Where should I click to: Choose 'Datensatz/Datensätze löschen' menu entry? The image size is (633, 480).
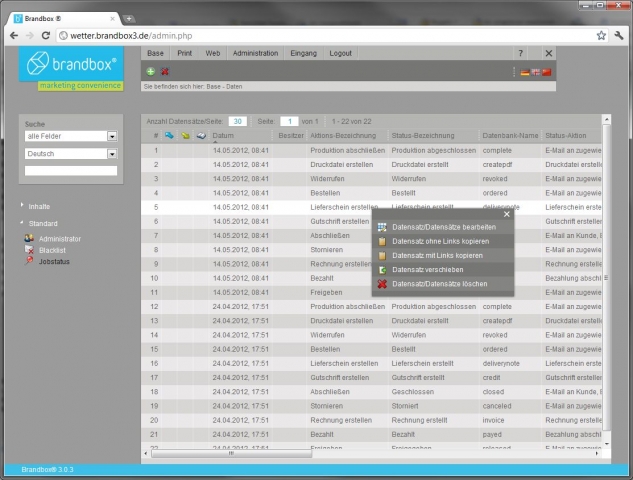coord(439,284)
